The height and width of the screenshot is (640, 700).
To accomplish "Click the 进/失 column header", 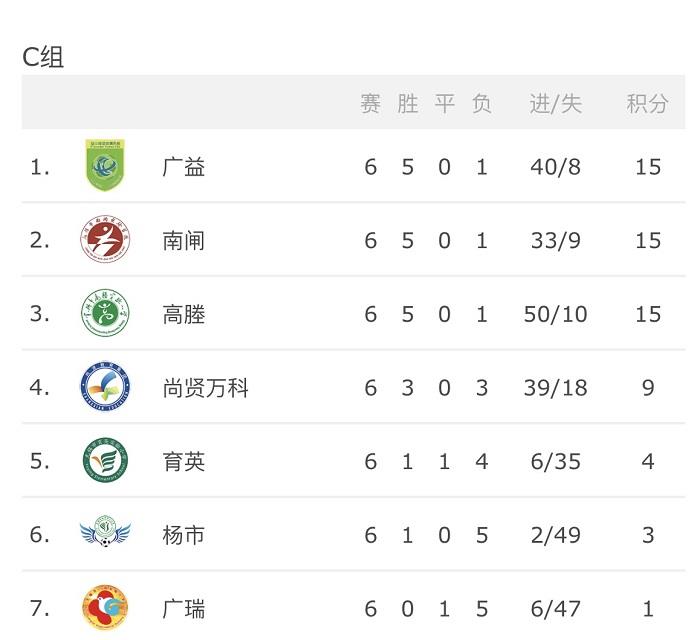I will coord(556,104).
